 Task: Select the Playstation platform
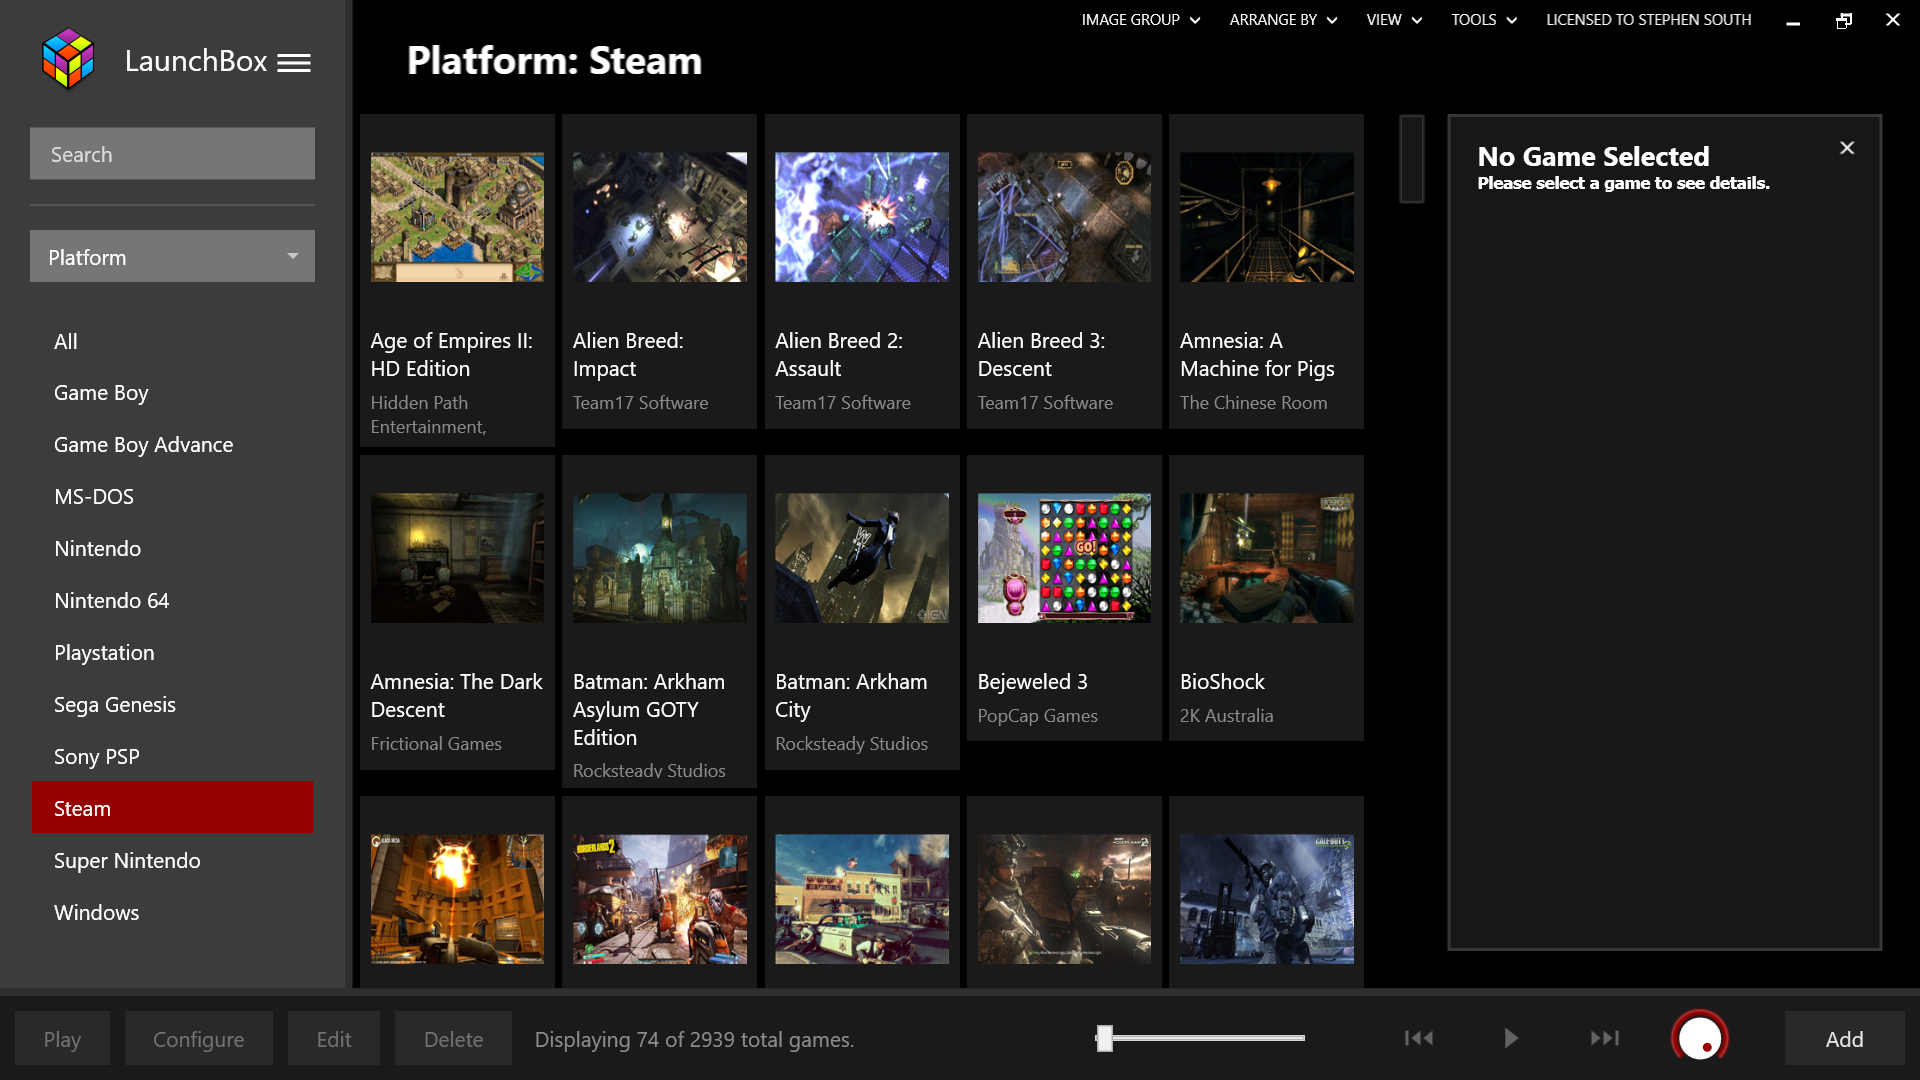[172, 653]
